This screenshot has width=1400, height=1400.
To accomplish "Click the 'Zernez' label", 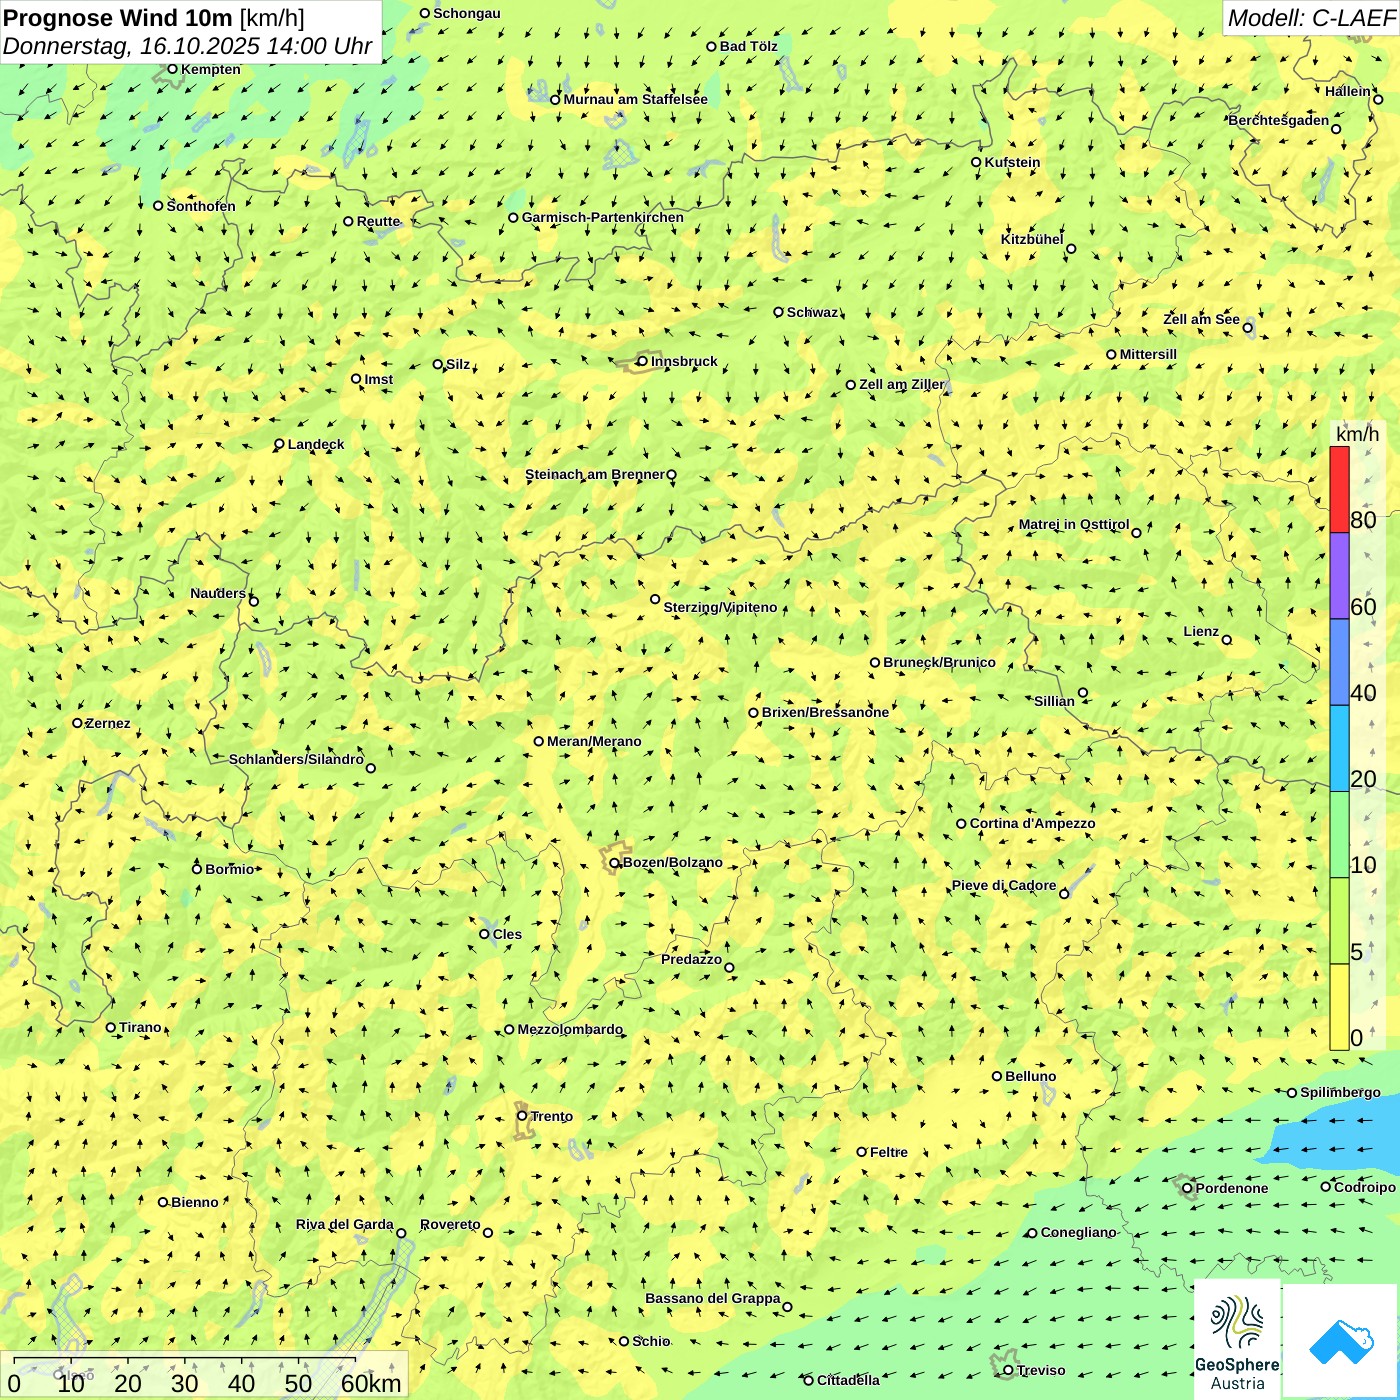I will coord(108,723).
